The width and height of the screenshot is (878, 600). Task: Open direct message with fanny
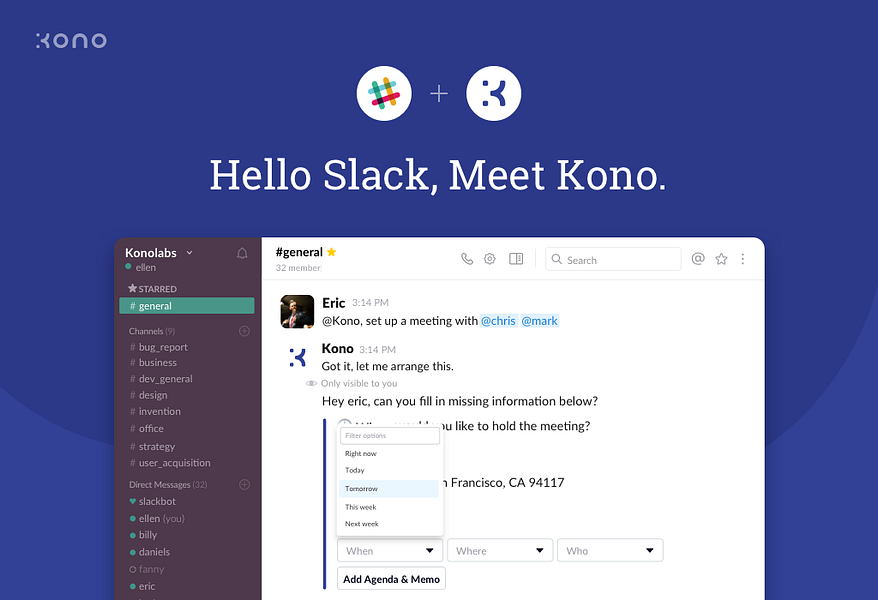click(147, 569)
